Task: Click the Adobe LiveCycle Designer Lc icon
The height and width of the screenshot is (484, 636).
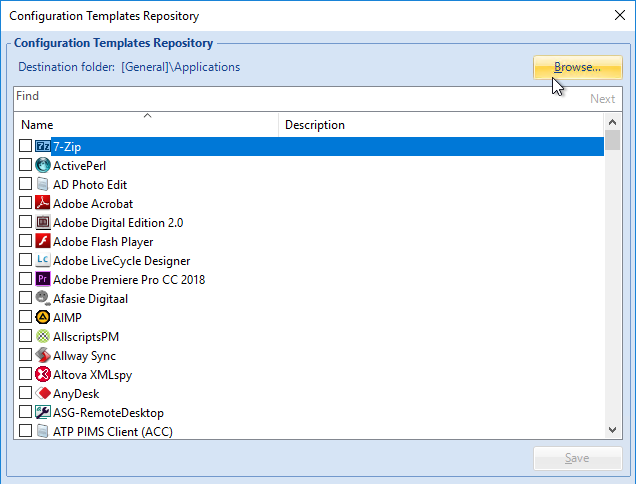Action: [x=43, y=260]
